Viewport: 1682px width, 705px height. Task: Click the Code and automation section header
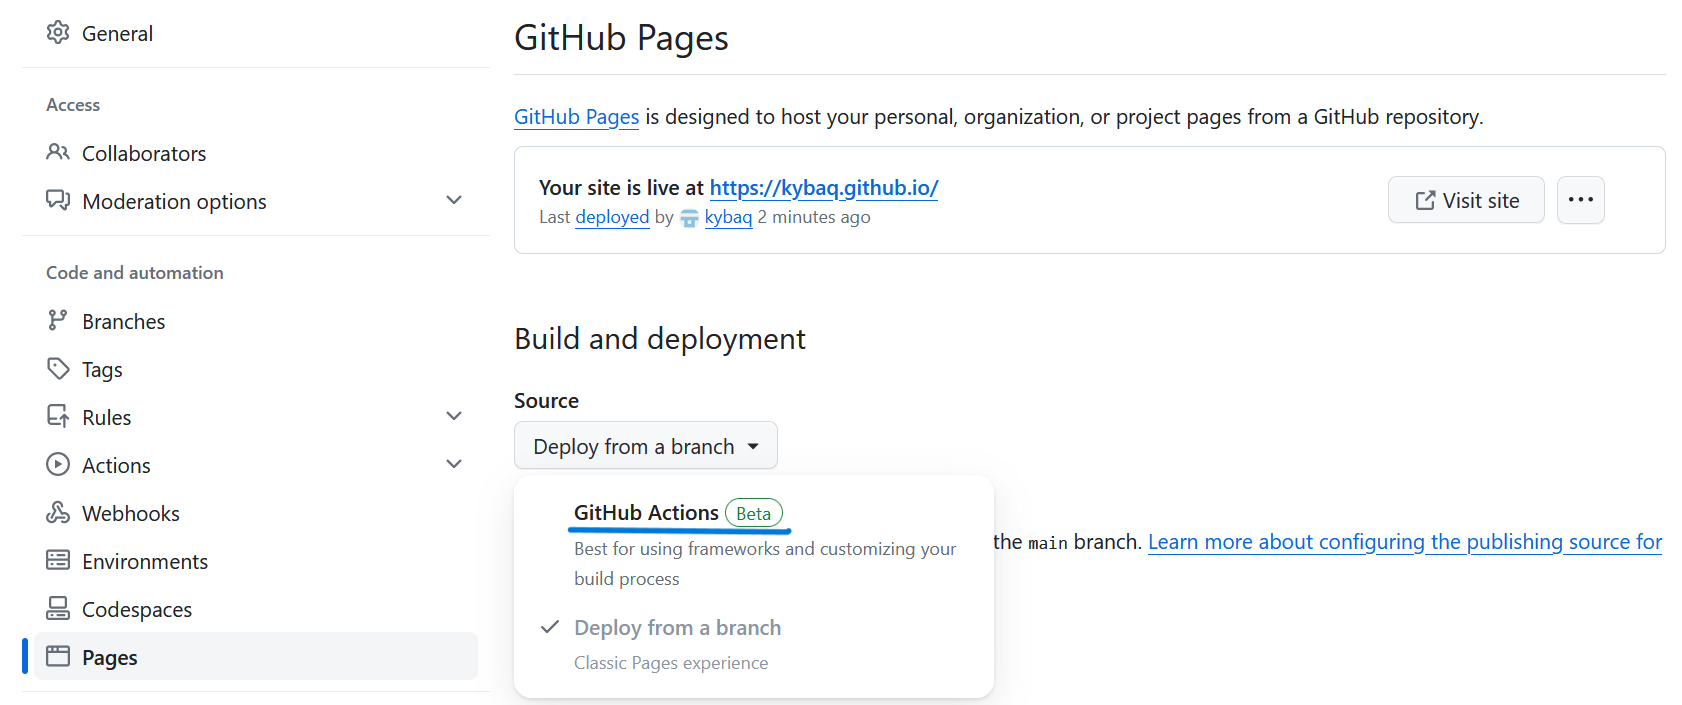tap(135, 273)
